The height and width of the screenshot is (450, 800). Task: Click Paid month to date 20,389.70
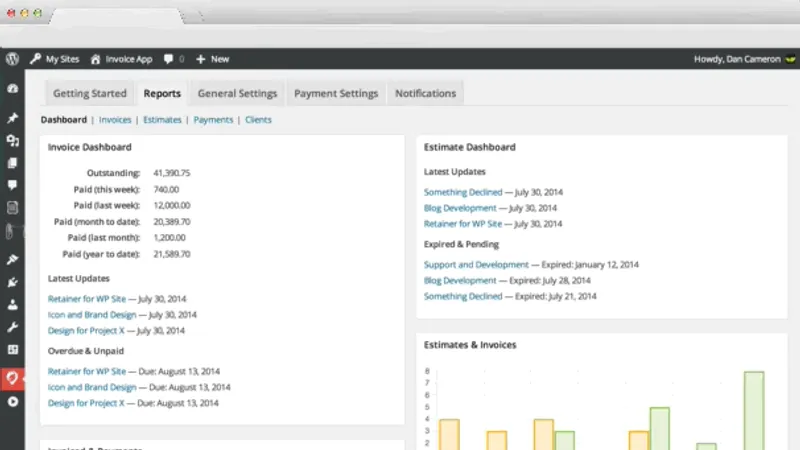(171, 221)
